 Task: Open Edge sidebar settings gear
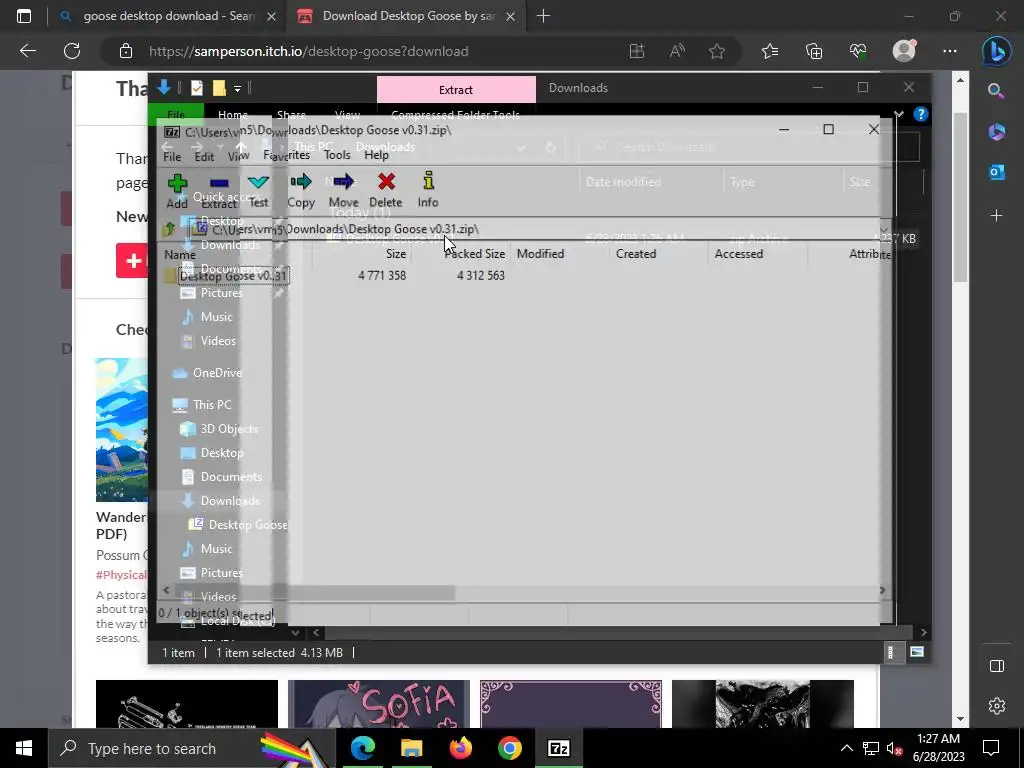[x=997, y=706]
